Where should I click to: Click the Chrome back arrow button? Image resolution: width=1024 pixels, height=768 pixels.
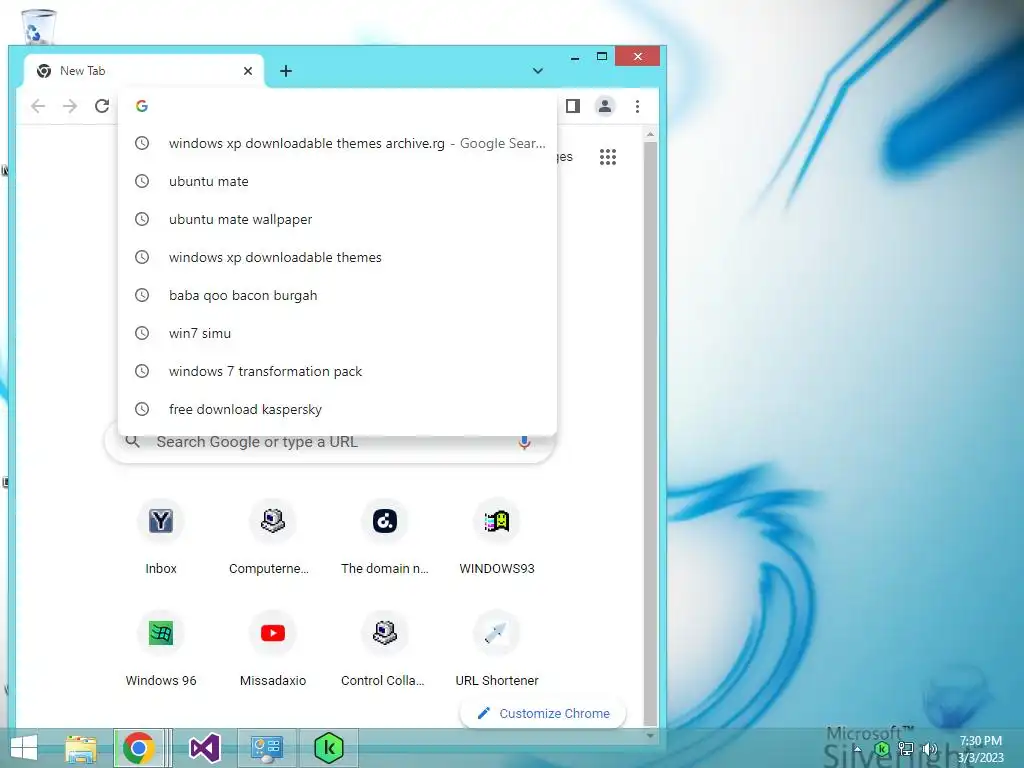coord(38,106)
